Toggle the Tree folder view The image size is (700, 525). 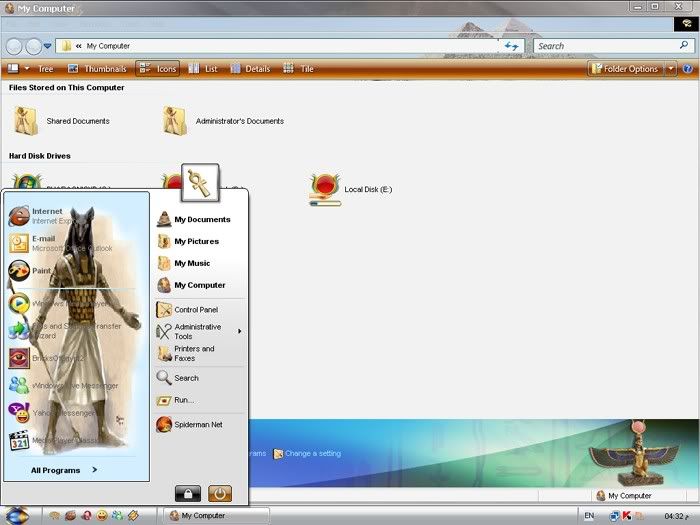[46, 69]
